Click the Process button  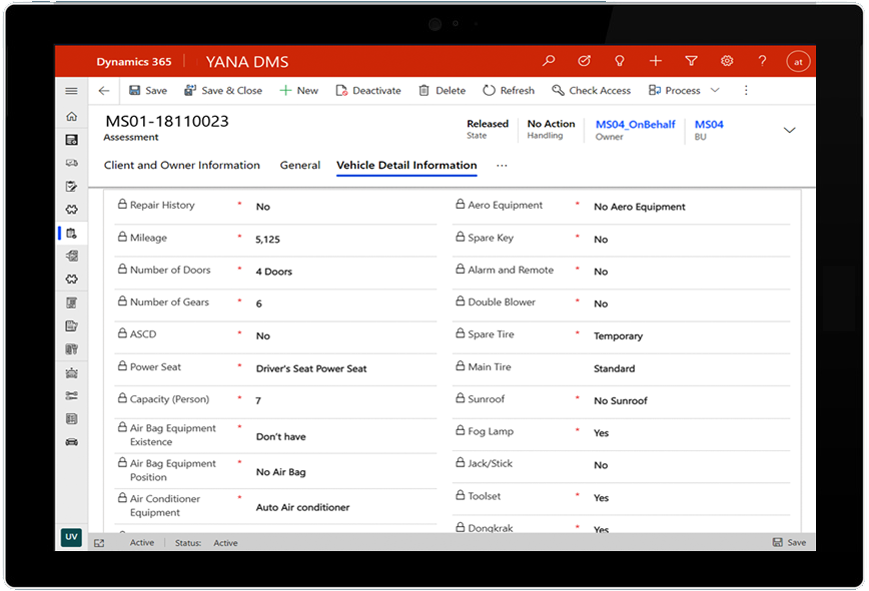pyautogui.click(x=674, y=90)
